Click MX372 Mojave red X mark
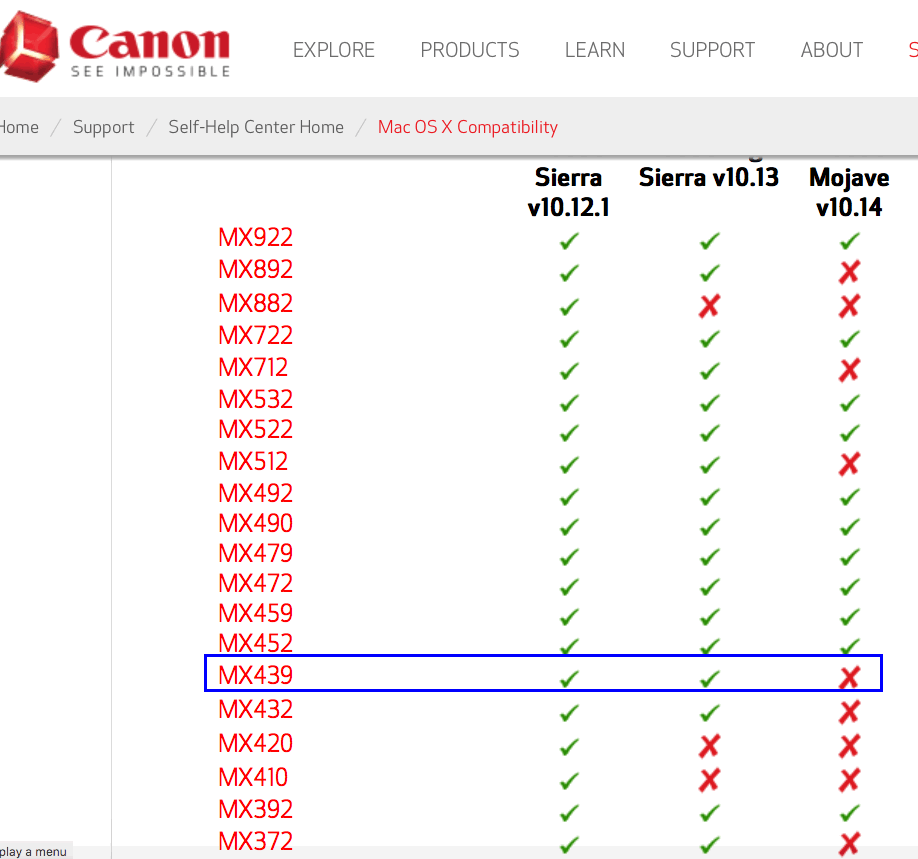918x859 pixels. coord(850,844)
